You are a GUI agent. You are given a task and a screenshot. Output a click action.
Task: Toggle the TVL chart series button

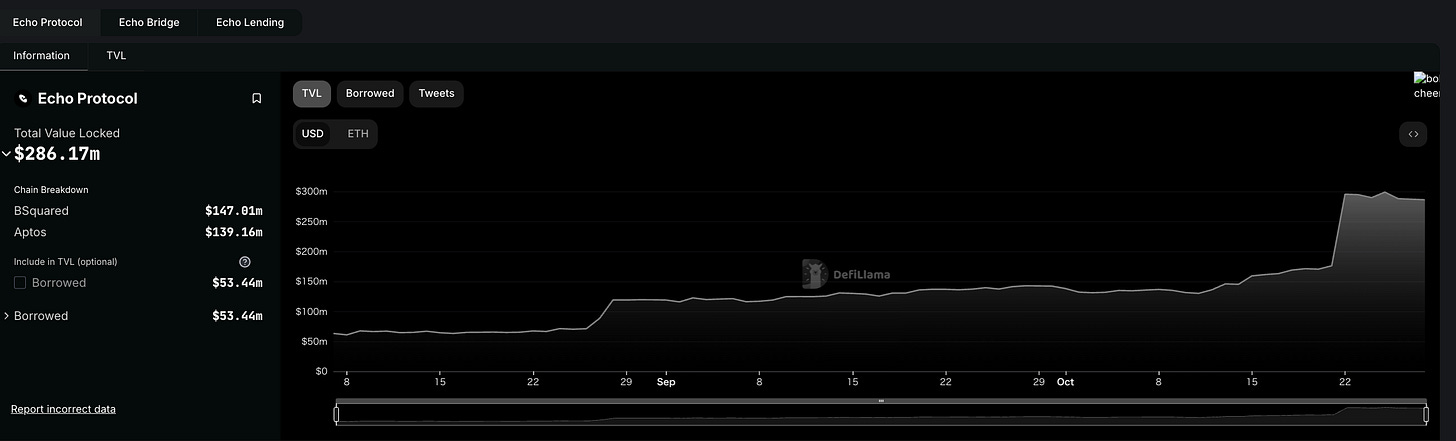312,94
